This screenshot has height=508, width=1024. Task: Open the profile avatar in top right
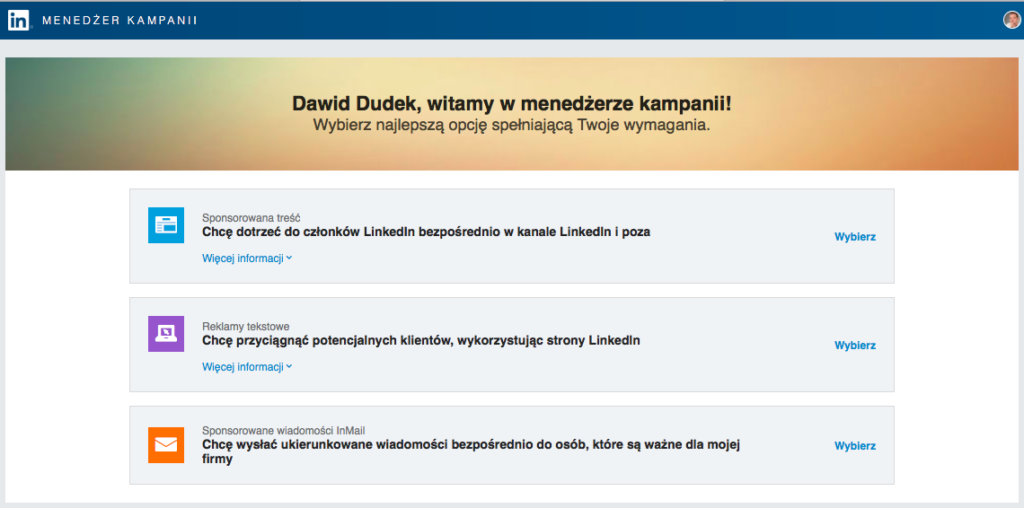click(1012, 19)
